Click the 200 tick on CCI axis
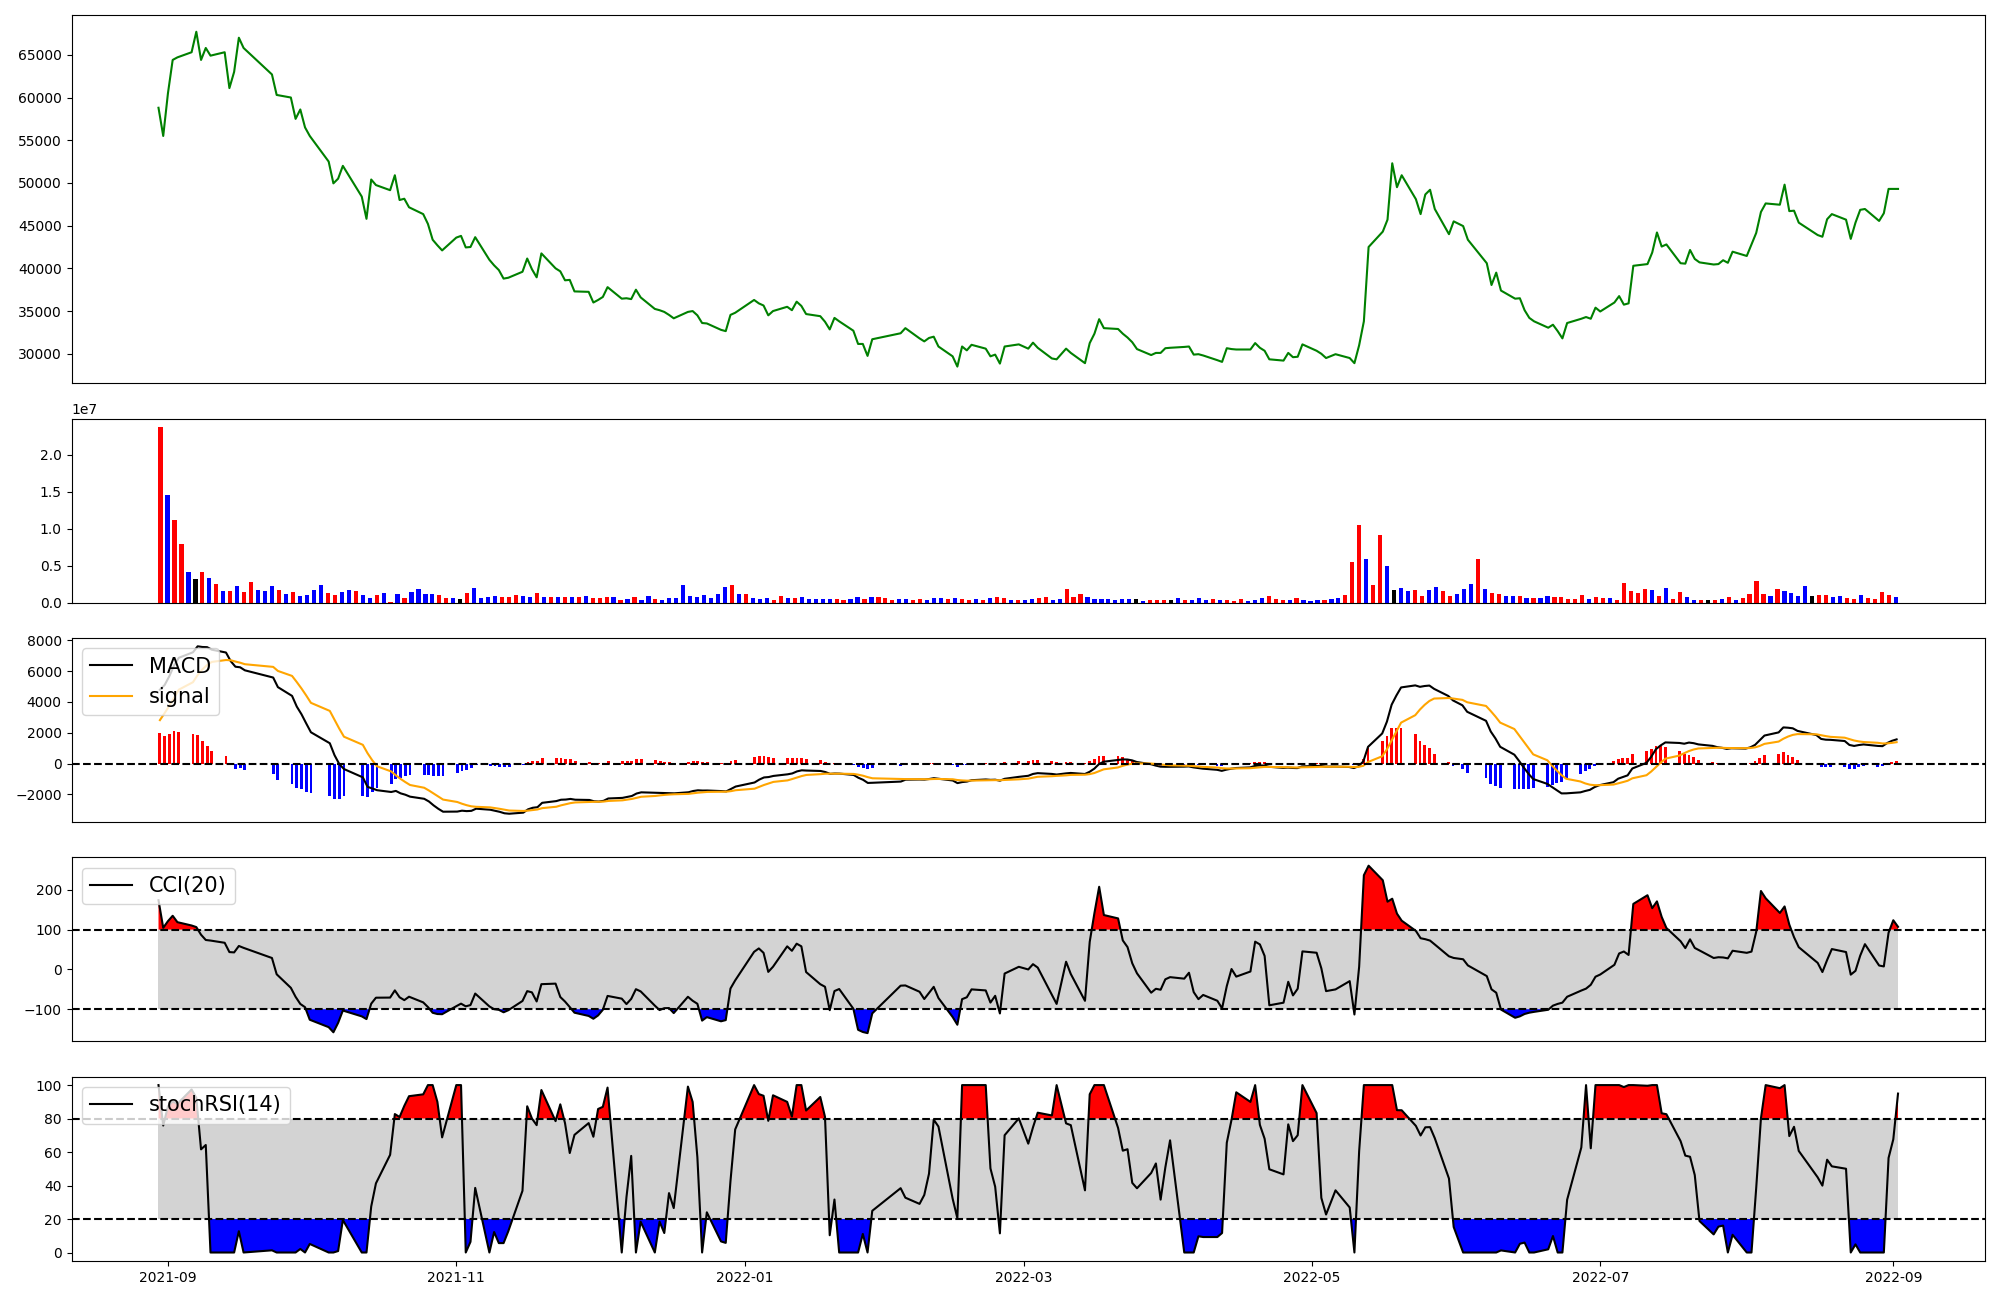2000x1300 pixels. pos(50,890)
